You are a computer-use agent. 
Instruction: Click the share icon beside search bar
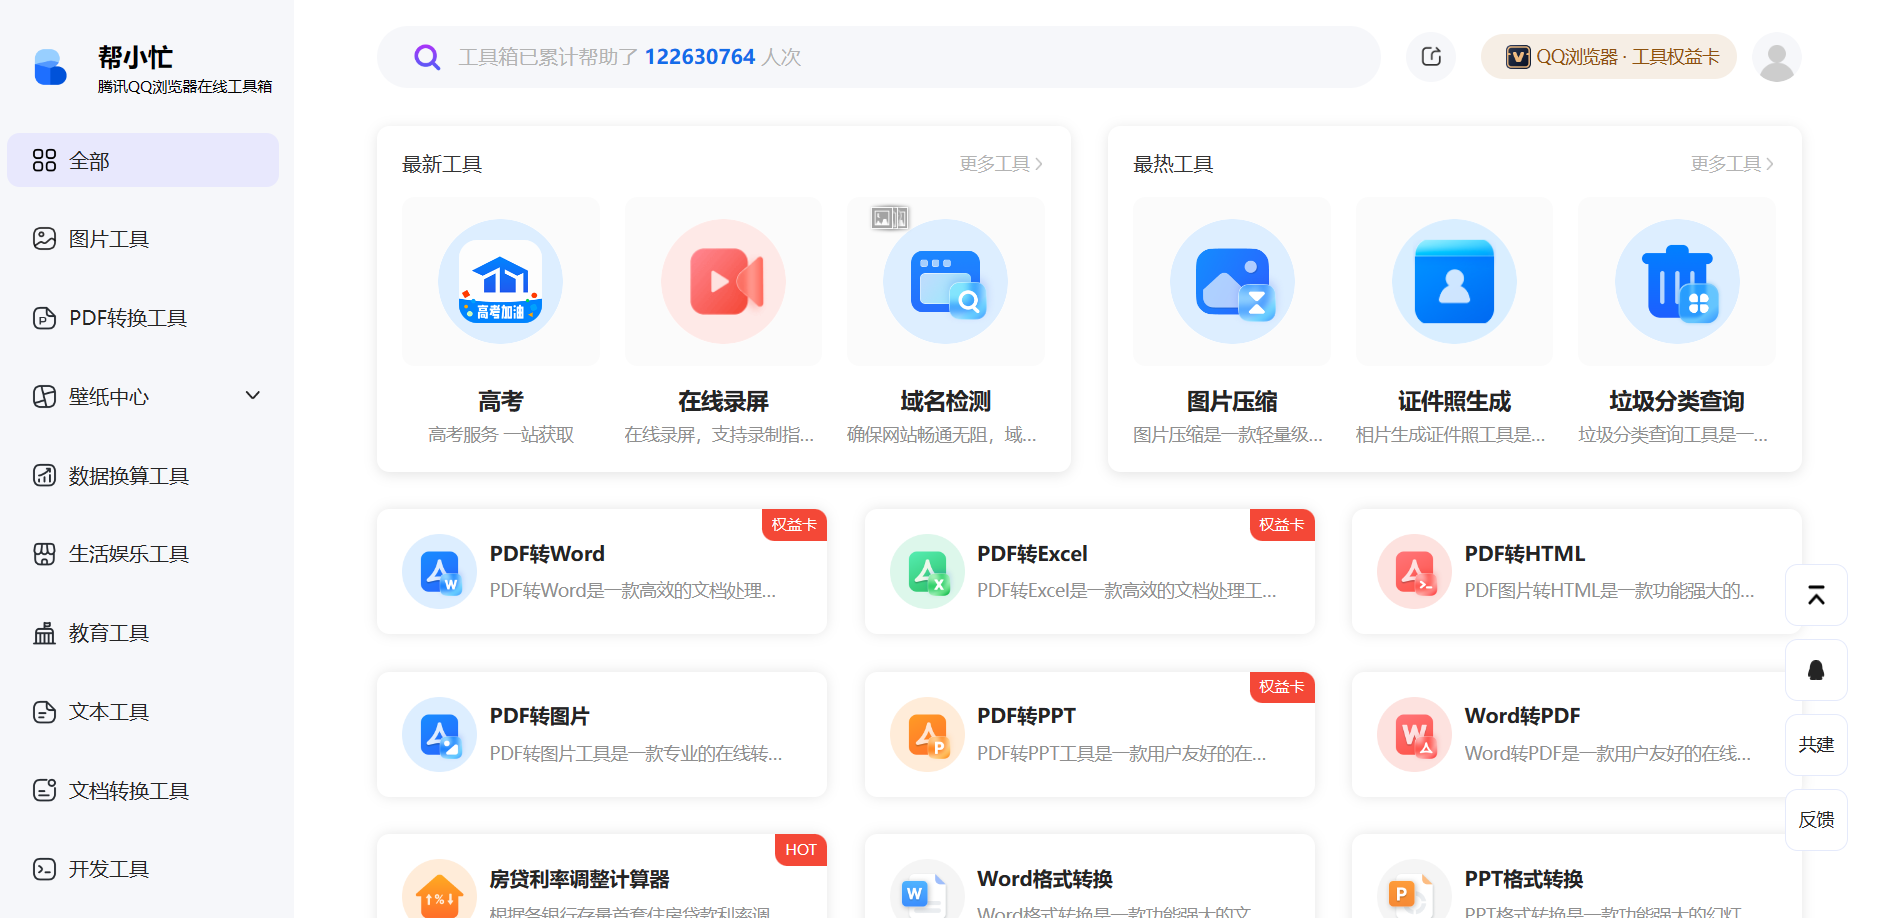1431,57
